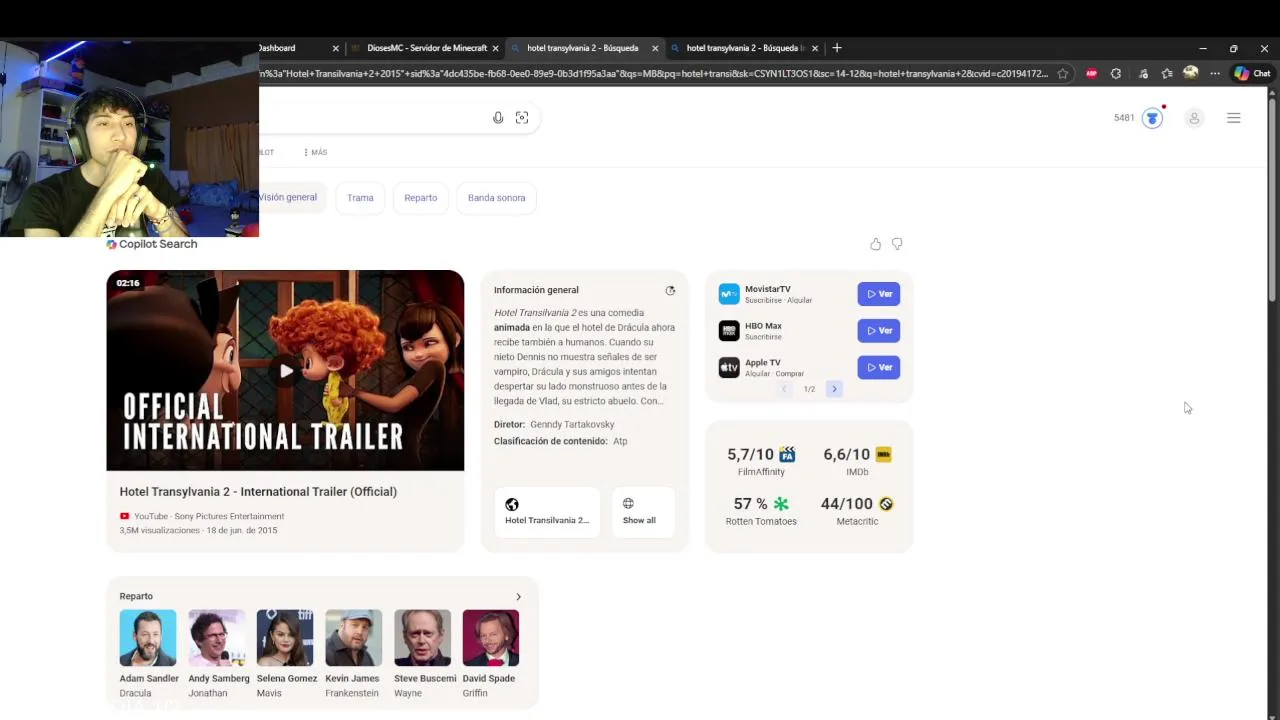1280x720 pixels.
Task: Open trailer title link Hotel Transylvania 2
Action: click(x=258, y=492)
